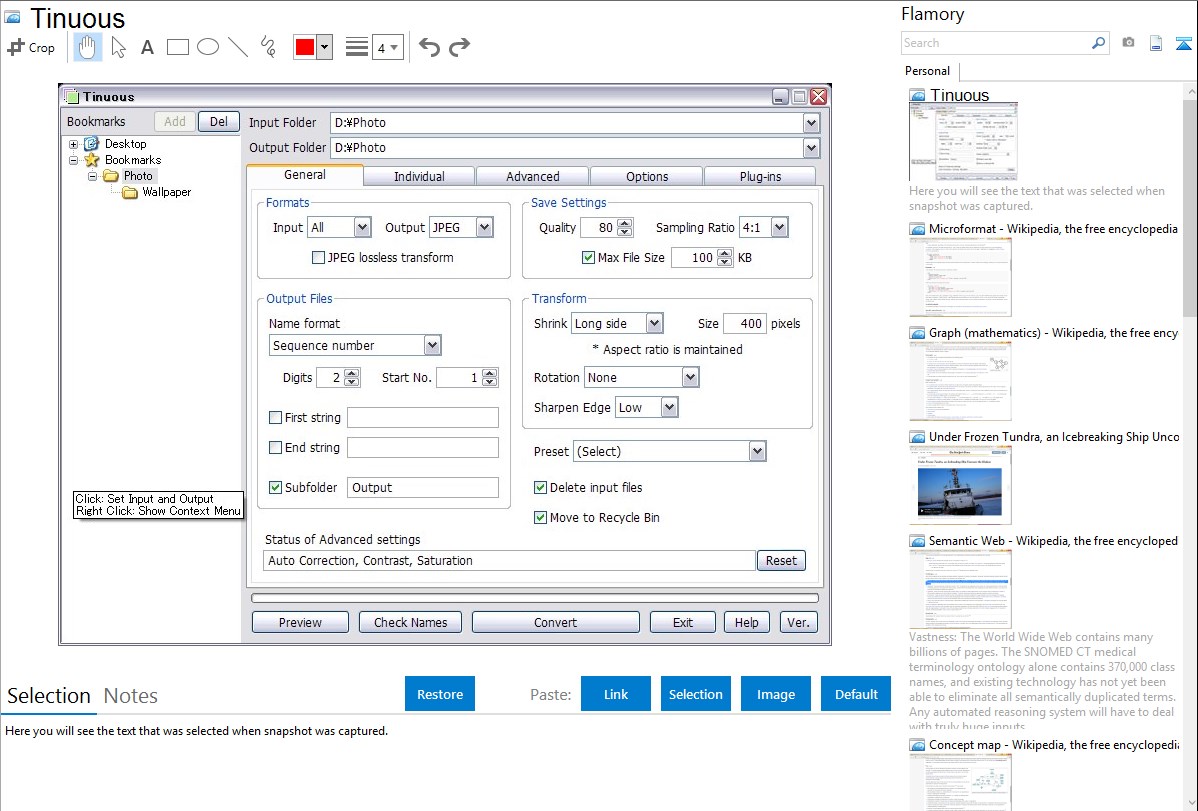Click the Preview button
This screenshot has width=1198, height=811.
[300, 622]
